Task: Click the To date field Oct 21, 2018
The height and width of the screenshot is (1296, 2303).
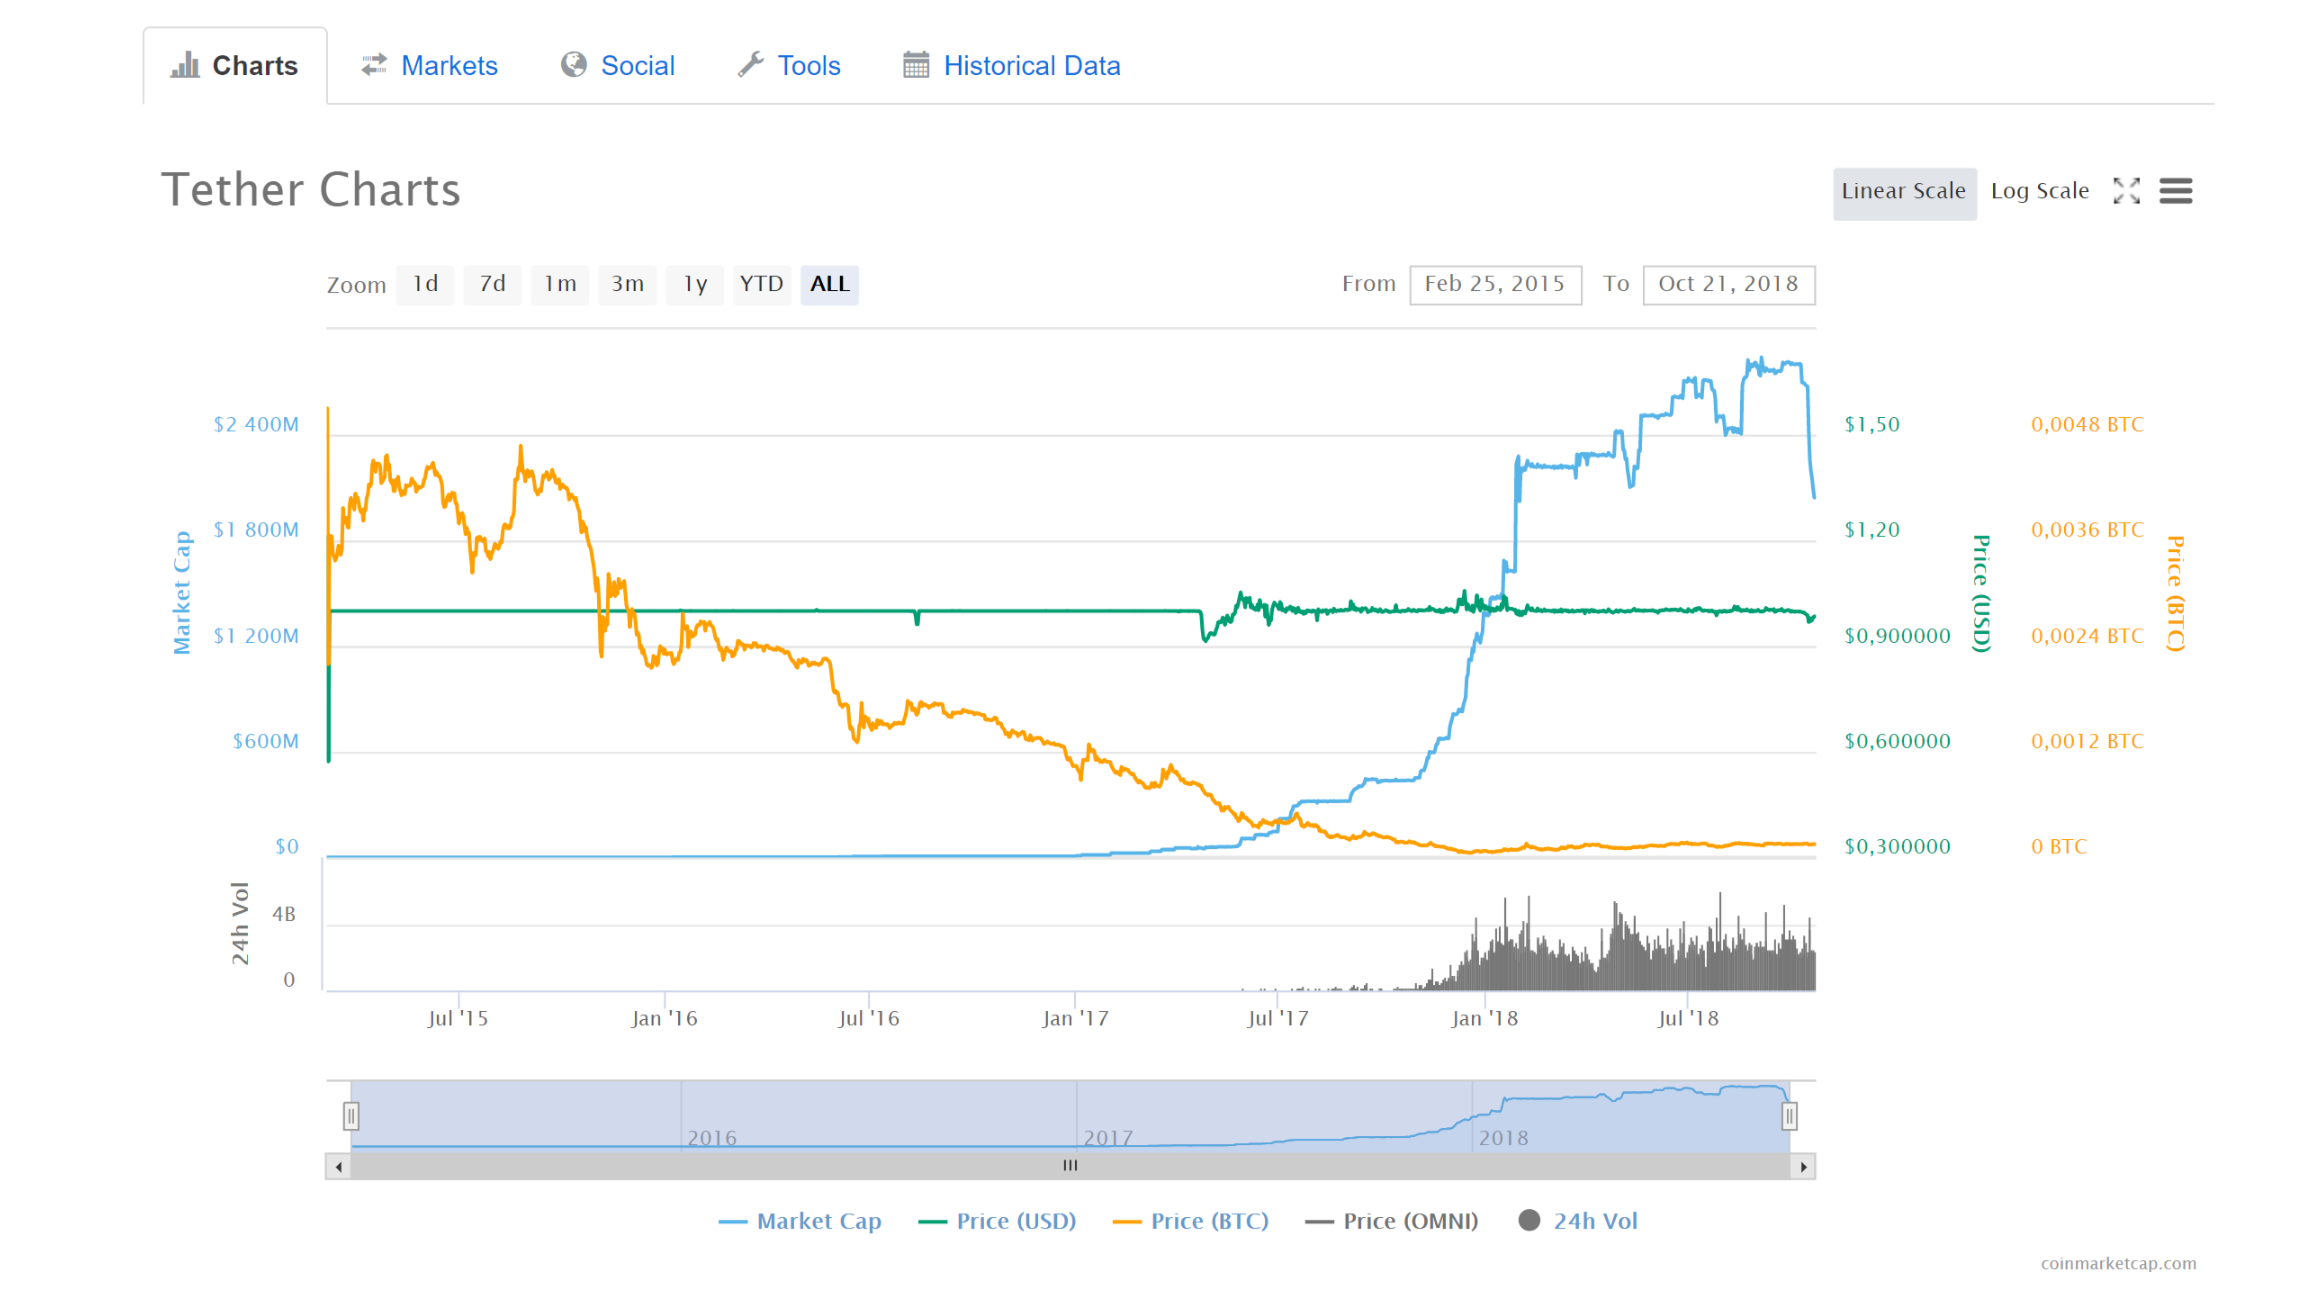Action: [1729, 284]
